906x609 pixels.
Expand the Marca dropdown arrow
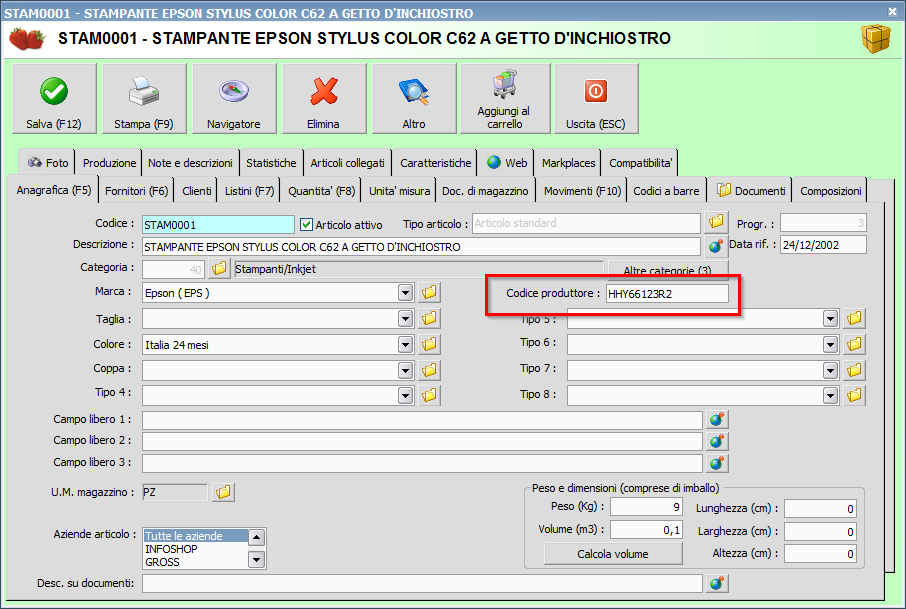pos(406,293)
